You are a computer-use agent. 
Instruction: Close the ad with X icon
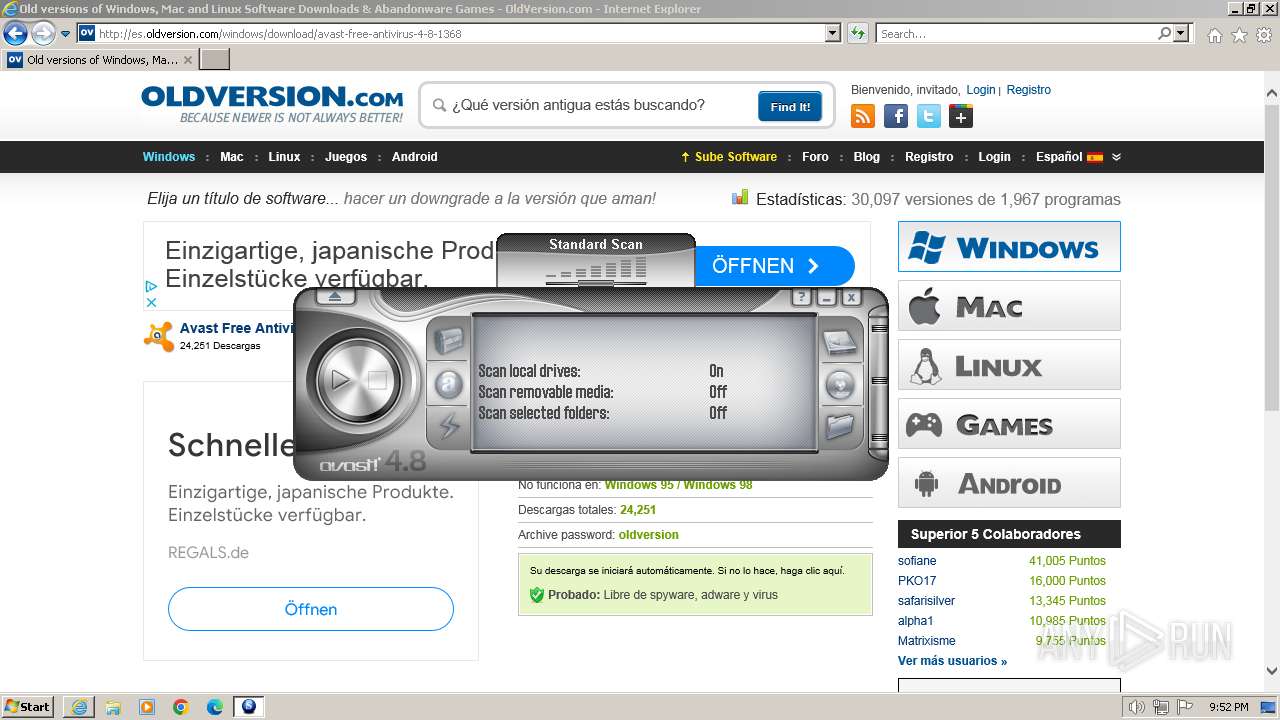[151, 301]
